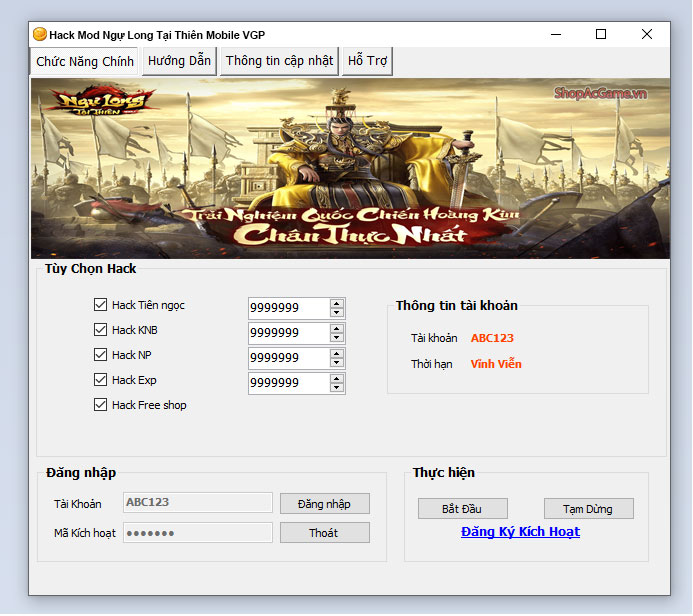Close the Hack Mod window
This screenshot has width=693, height=616.
point(647,34)
